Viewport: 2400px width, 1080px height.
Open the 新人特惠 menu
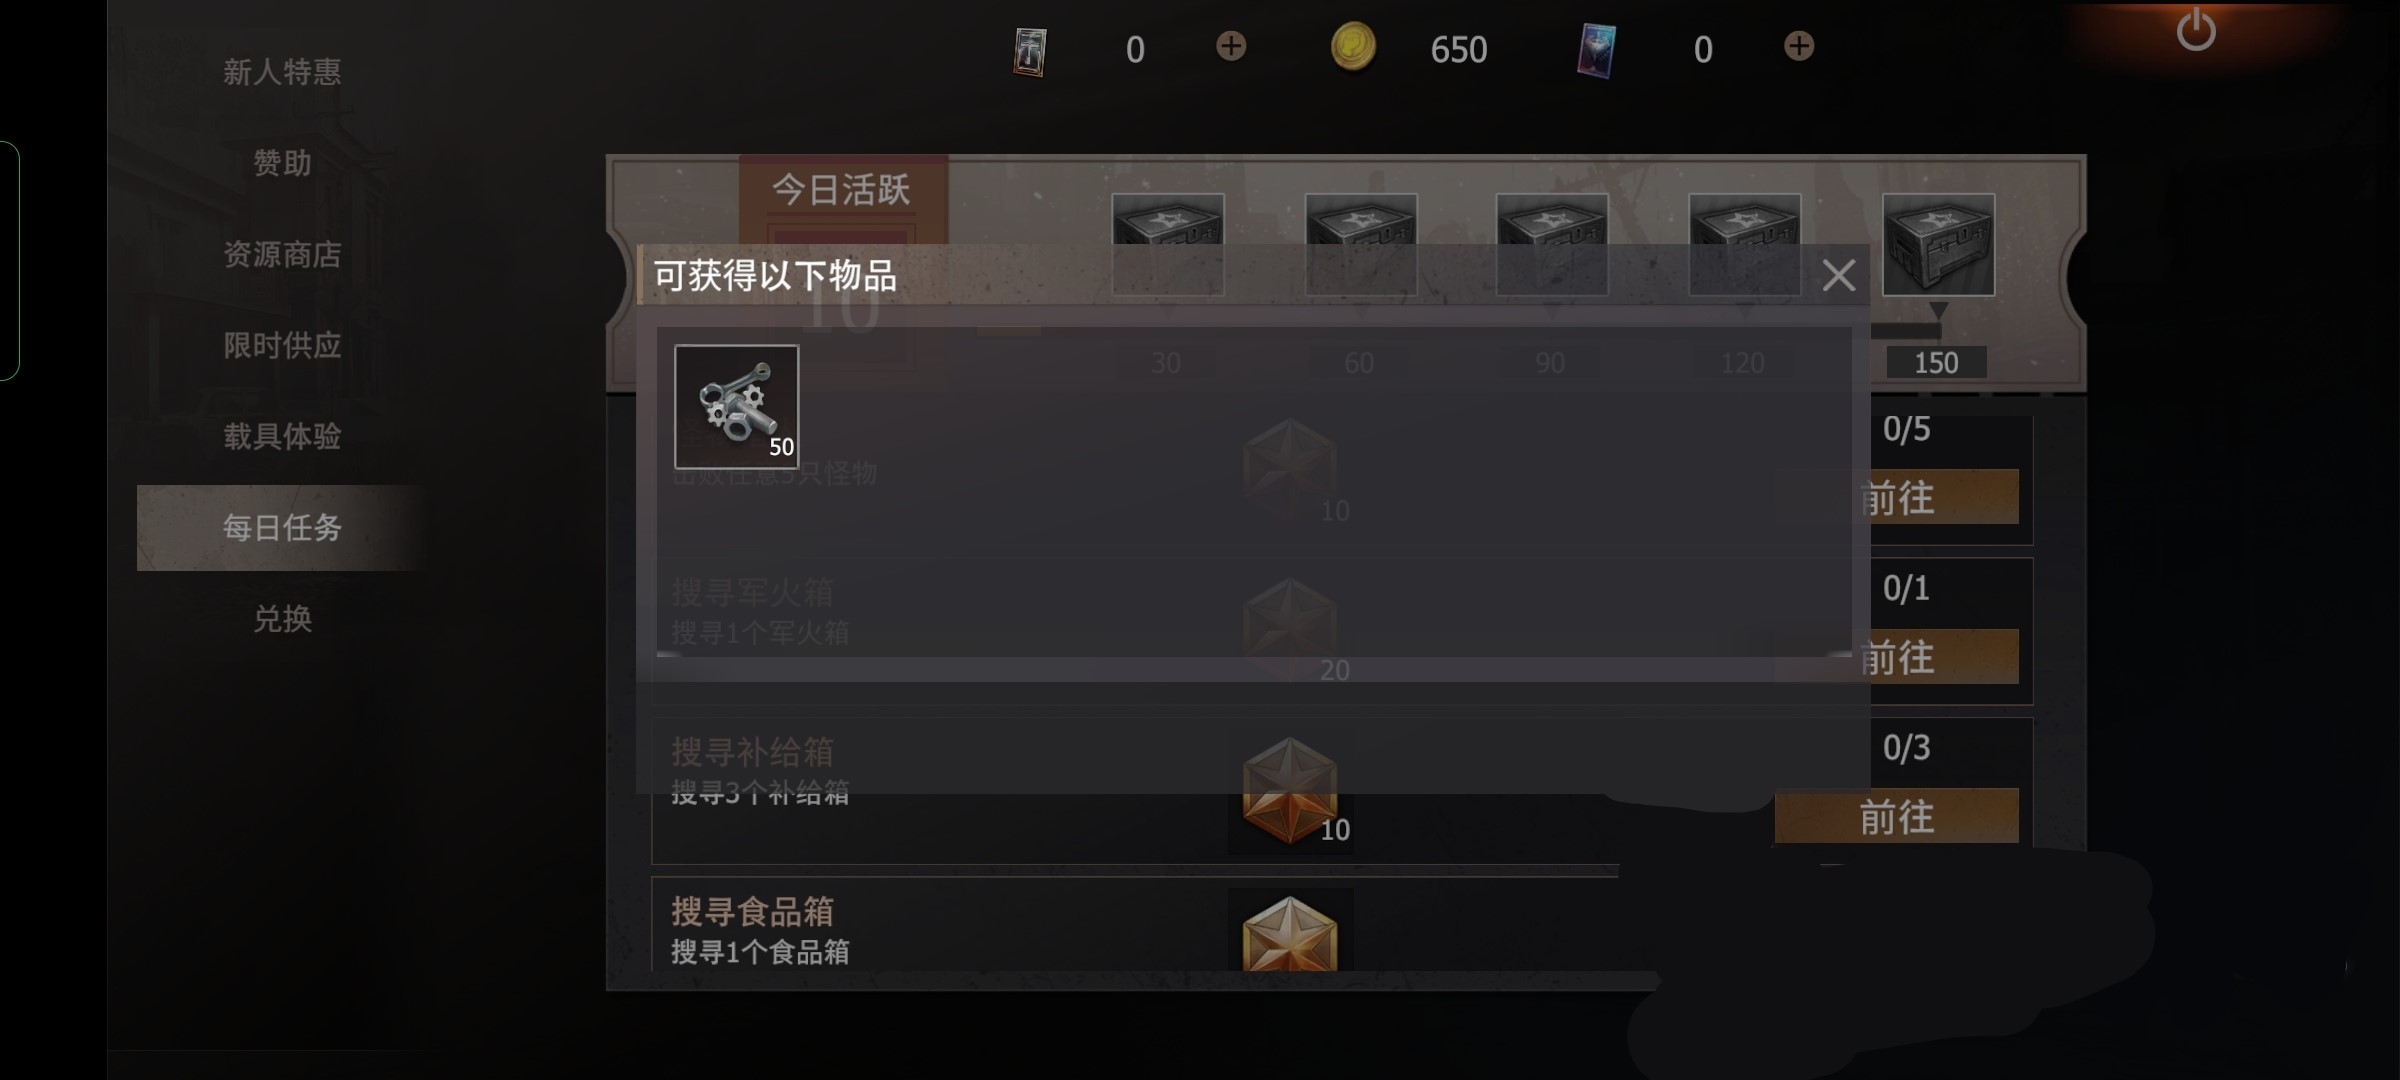coord(282,72)
